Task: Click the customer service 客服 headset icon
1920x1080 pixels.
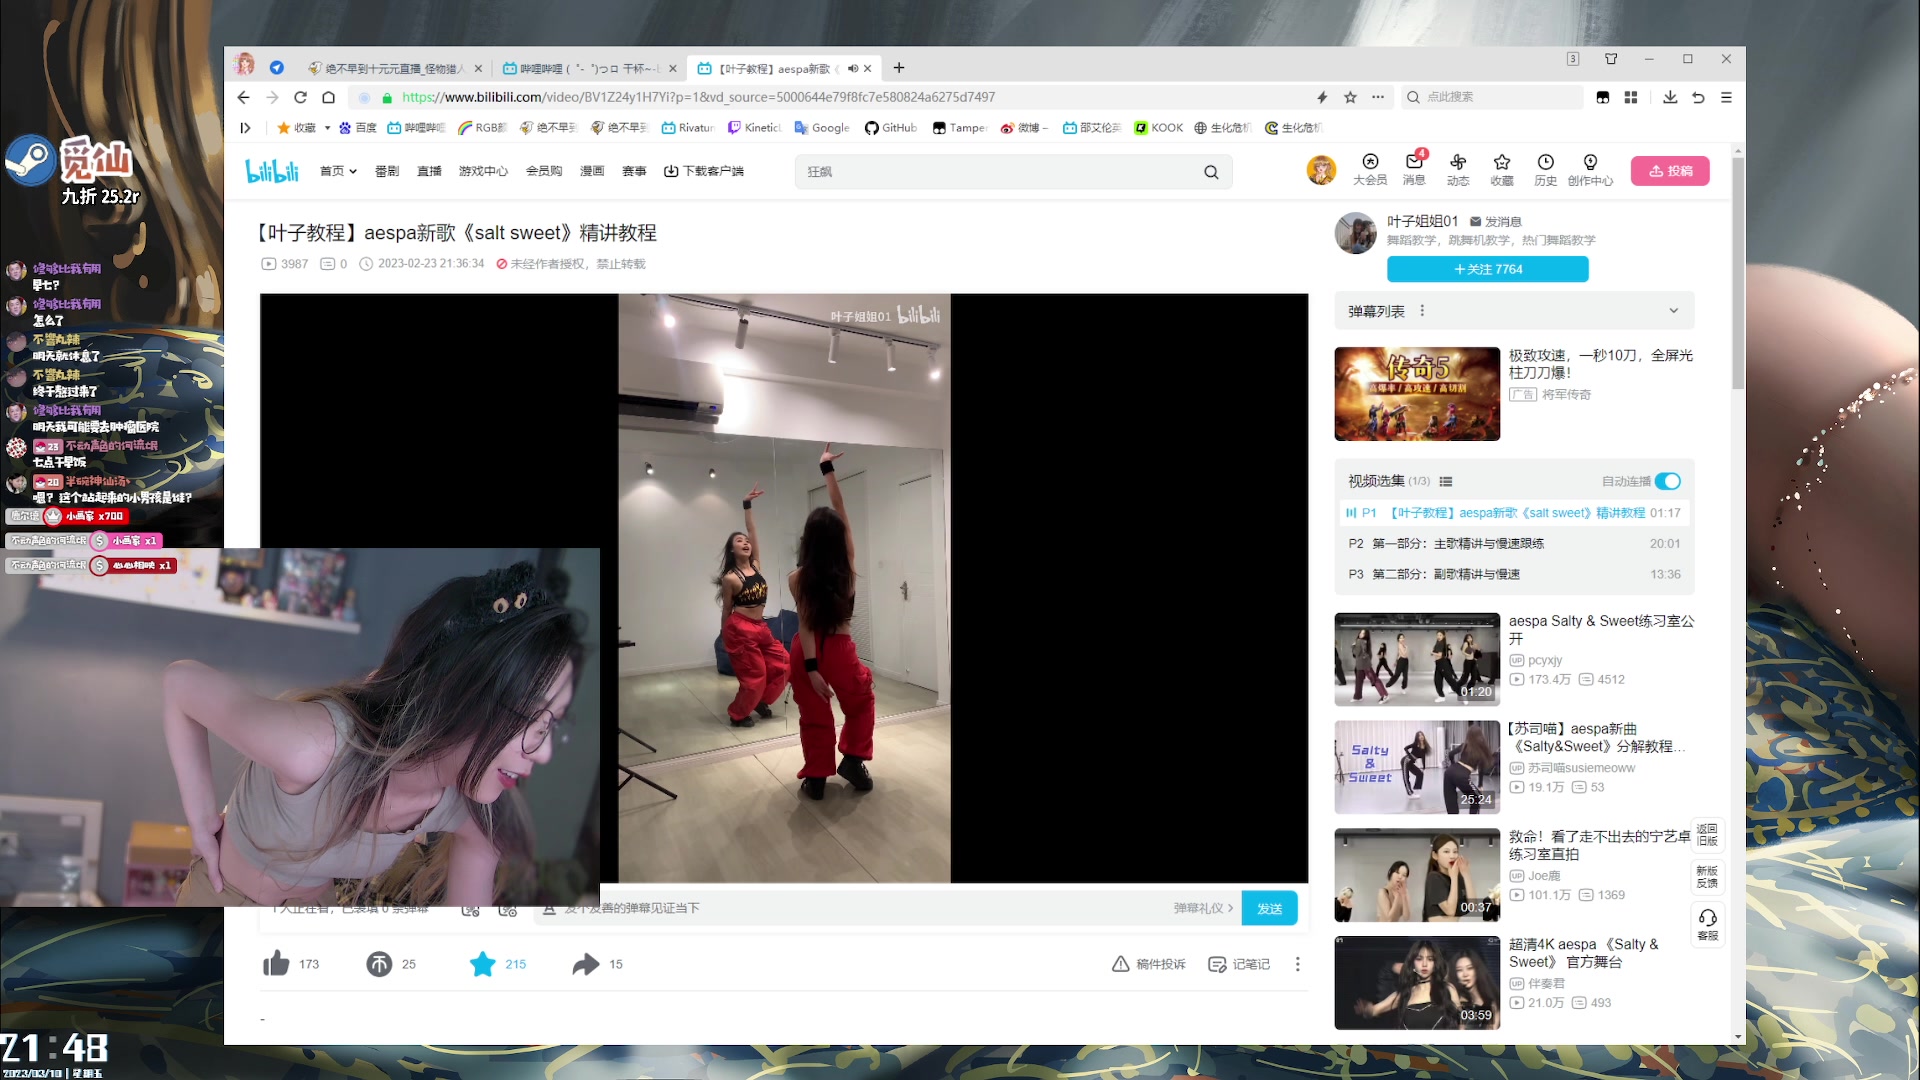Action: 1708,924
